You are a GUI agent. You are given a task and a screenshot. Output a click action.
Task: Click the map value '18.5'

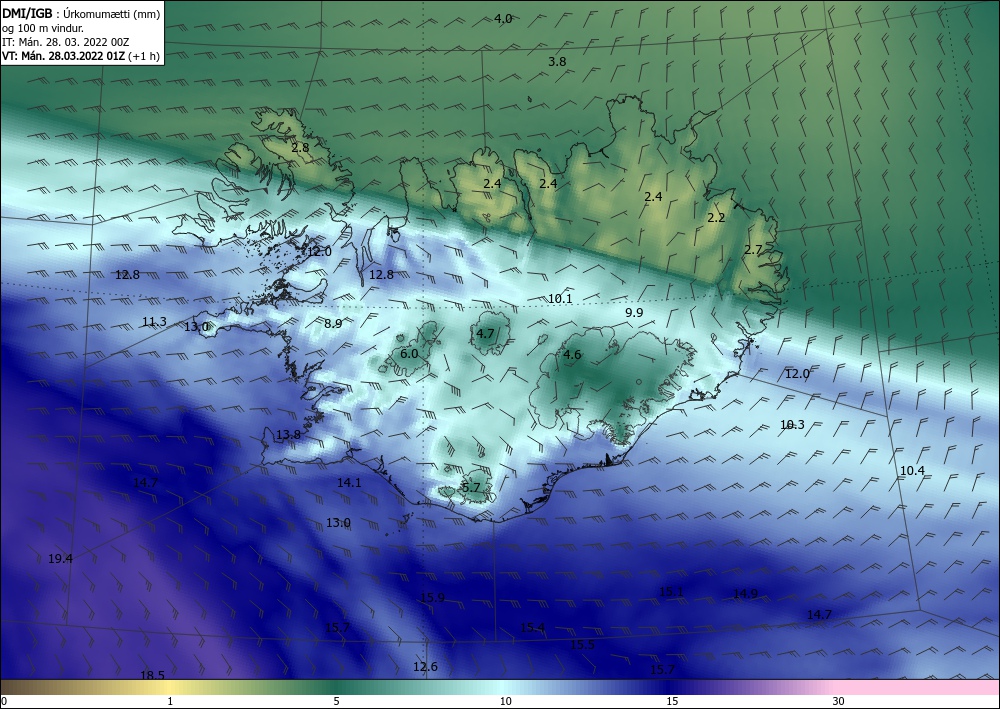[x=152, y=675]
